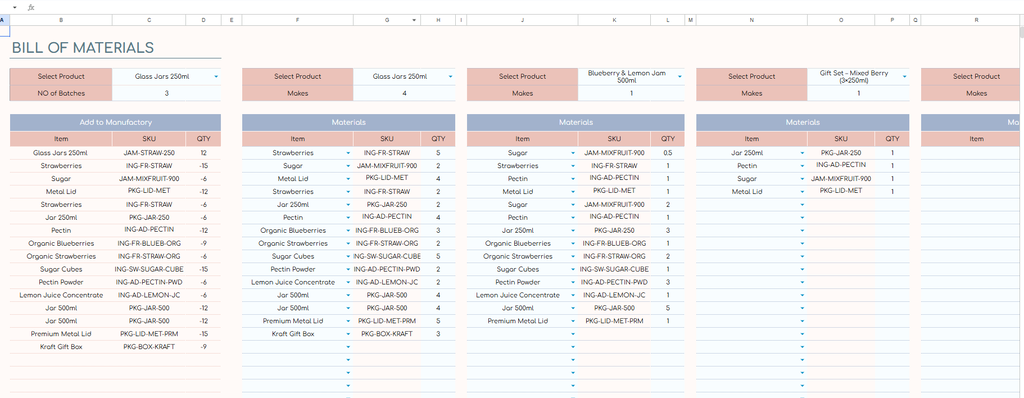Click Kraft Gift Box in Add to Manufactory table
The image size is (1024, 398).
61,347
